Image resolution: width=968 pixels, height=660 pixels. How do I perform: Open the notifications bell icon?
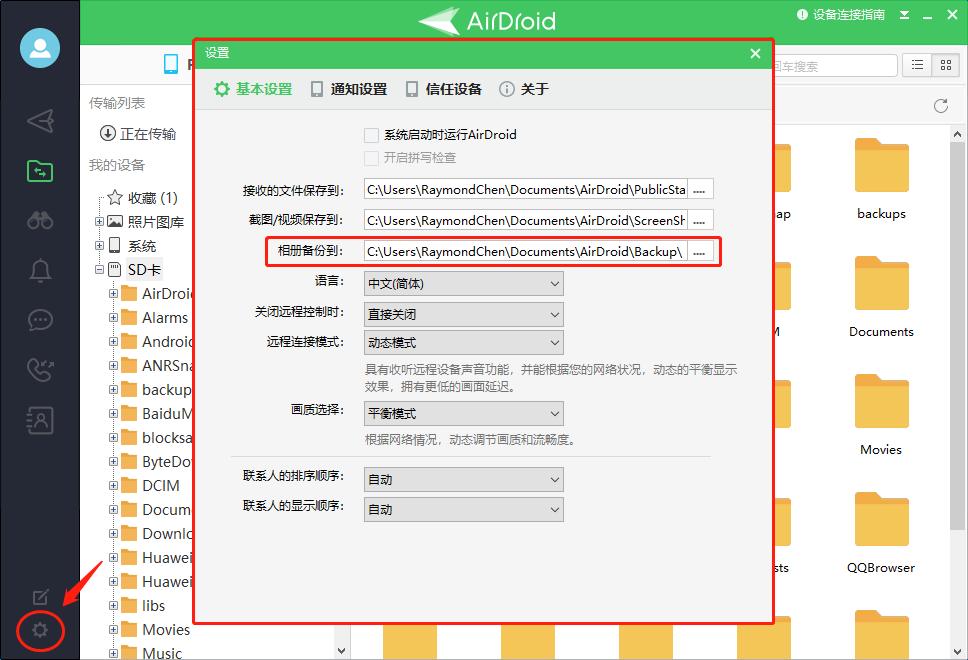(x=39, y=270)
